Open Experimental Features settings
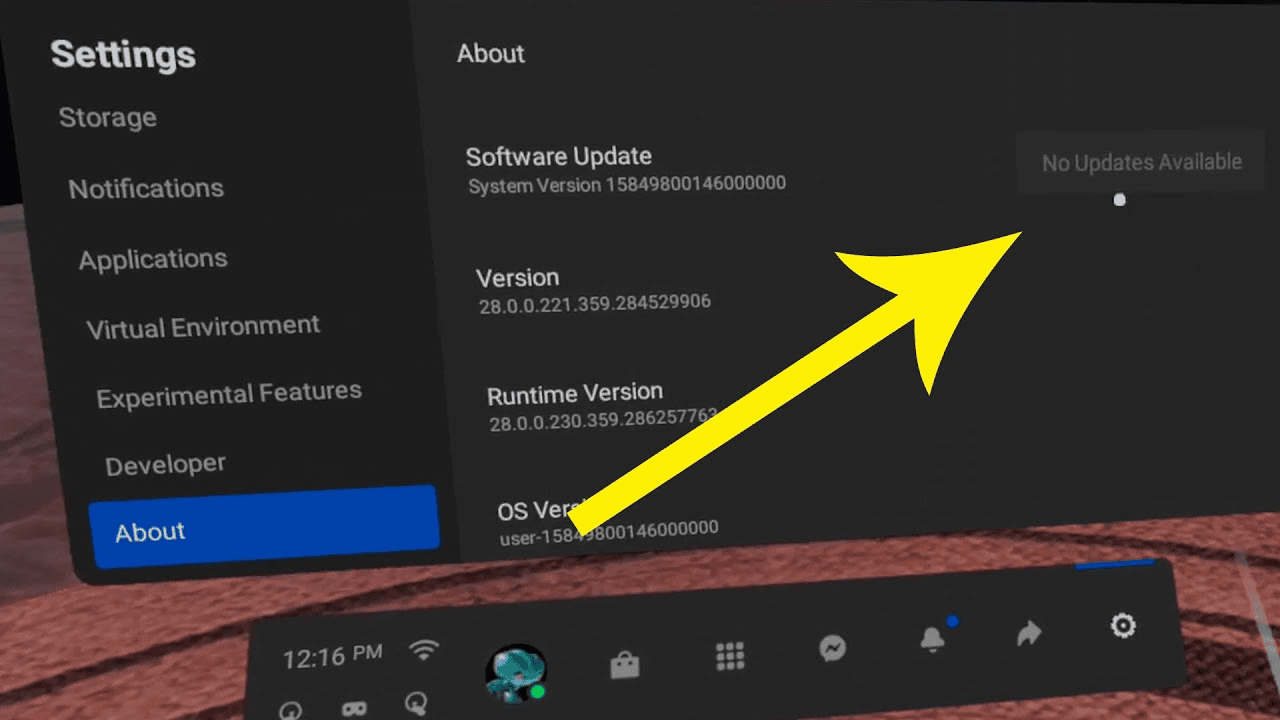Screen dimensions: 1280x720 point(229,394)
